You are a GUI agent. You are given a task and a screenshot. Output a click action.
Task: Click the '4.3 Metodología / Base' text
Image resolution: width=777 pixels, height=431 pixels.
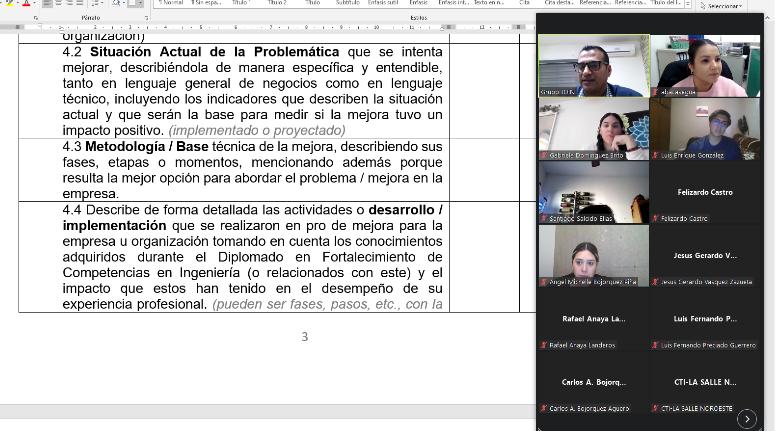coord(135,147)
